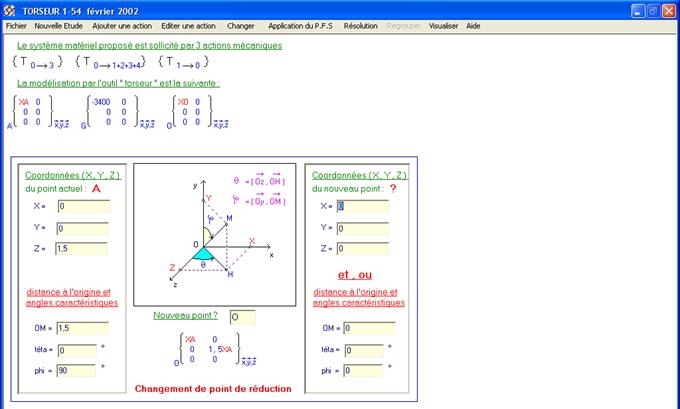The width and height of the screenshot is (680, 409).
Task: Click the T 0→1+2+3+4 torseur notation
Action: click(110, 62)
